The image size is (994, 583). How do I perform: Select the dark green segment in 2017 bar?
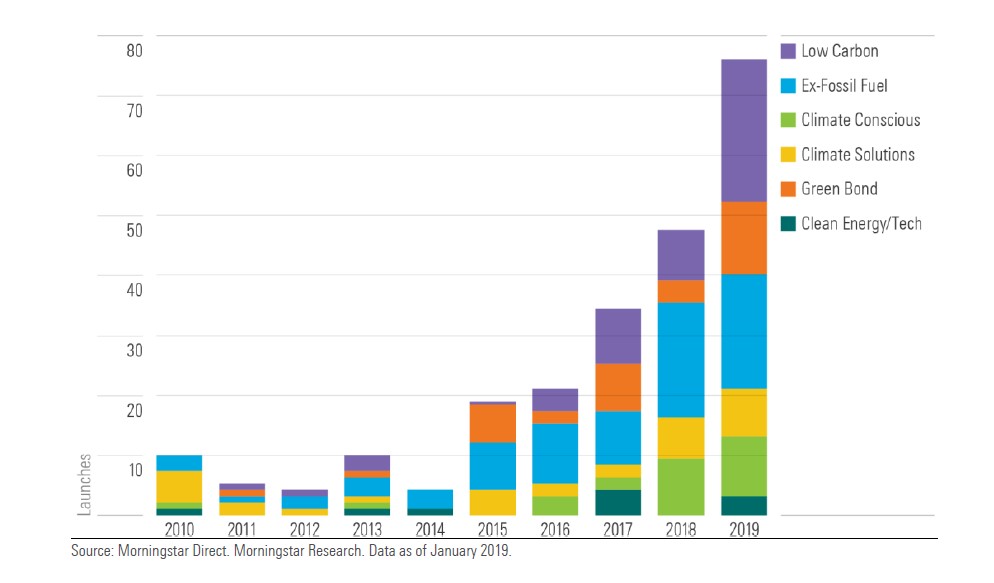pos(617,502)
